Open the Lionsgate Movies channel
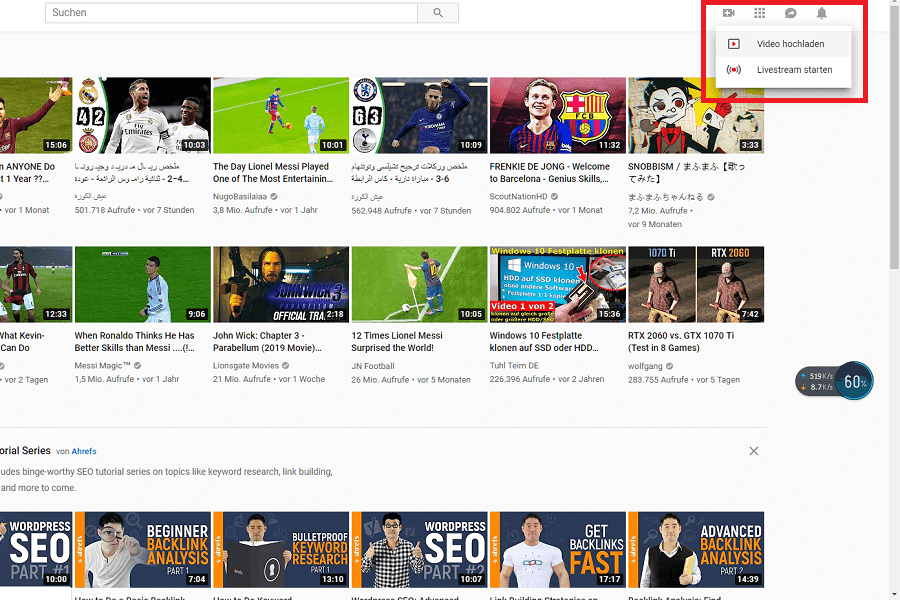This screenshot has width=900, height=600. click(x=246, y=366)
